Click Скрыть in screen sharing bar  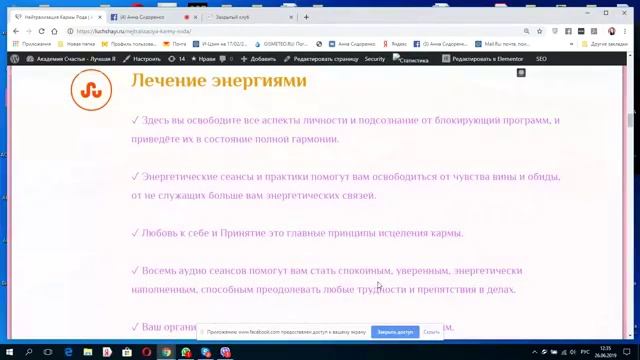coord(431,332)
